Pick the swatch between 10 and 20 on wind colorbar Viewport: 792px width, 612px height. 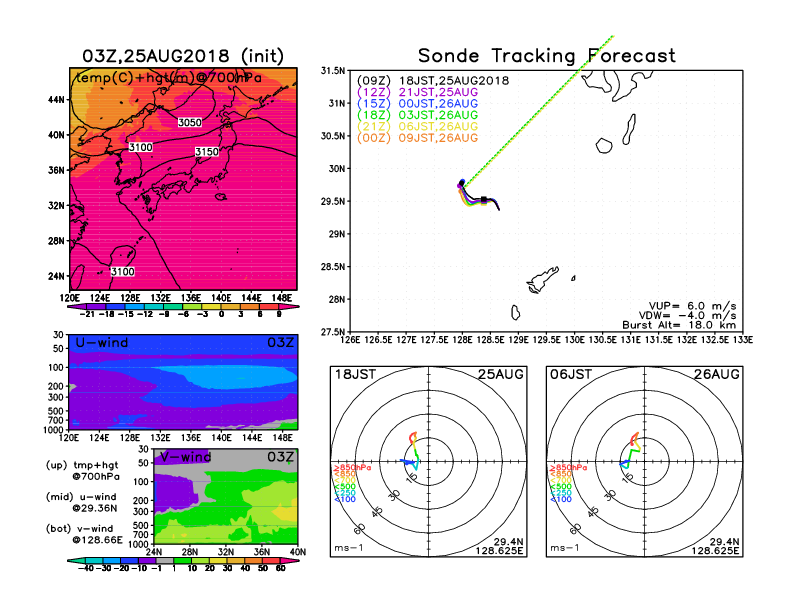201,560
